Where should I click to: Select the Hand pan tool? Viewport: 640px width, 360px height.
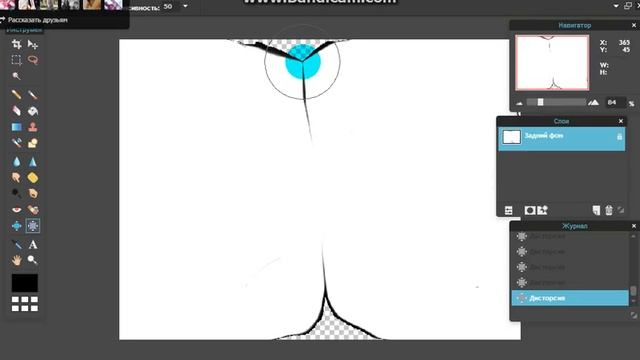tap(16, 260)
